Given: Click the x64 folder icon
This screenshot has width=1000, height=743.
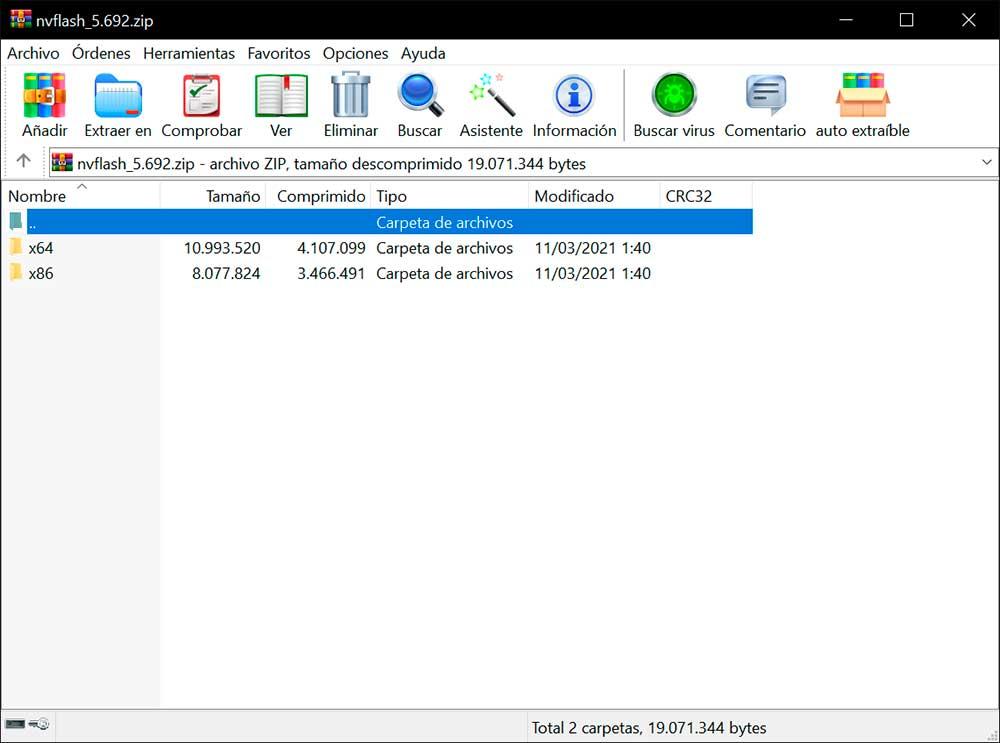Looking at the screenshot, I should [16, 247].
